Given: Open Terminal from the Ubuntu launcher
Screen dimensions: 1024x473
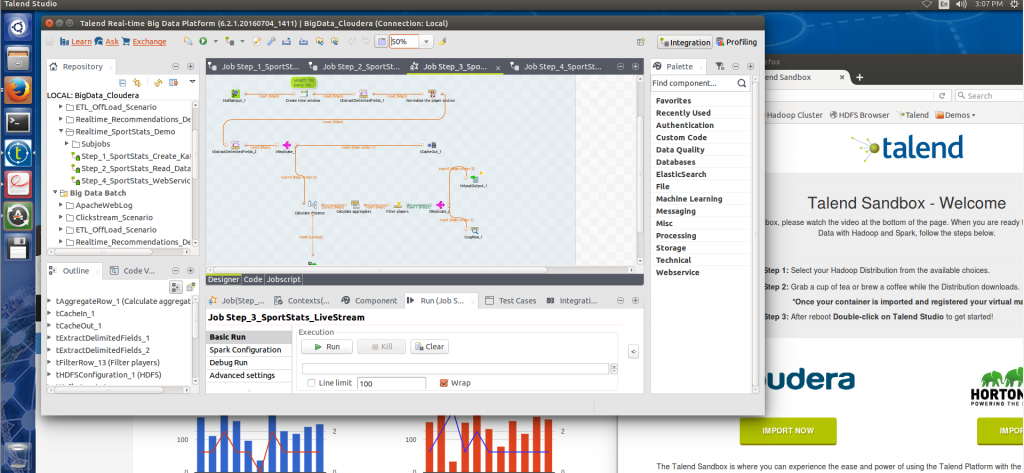Looking at the screenshot, I should tap(18, 121).
